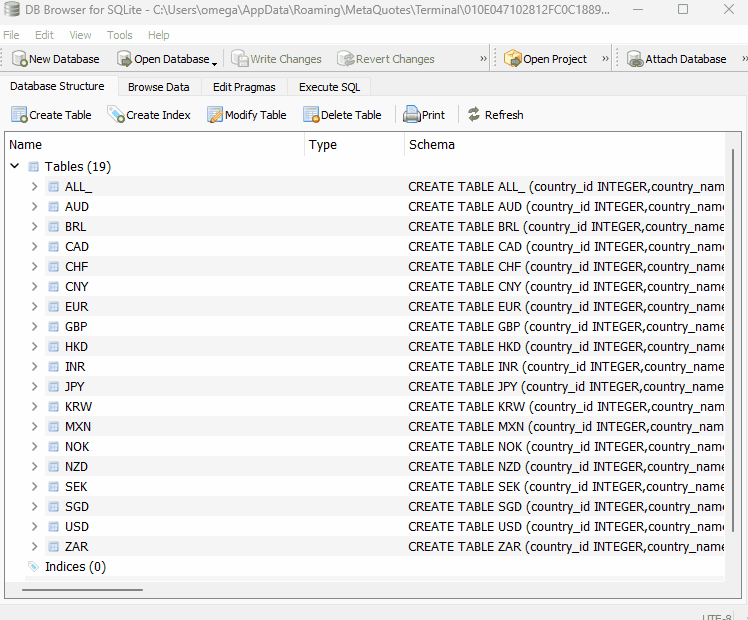Expand the ALL_ table
Viewport: 748px width, 620px height.
click(34, 186)
